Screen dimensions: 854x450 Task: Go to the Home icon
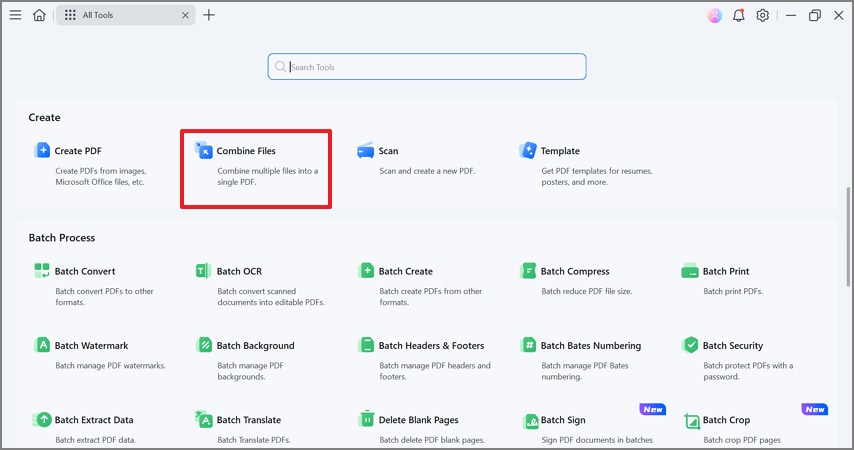[x=39, y=15]
